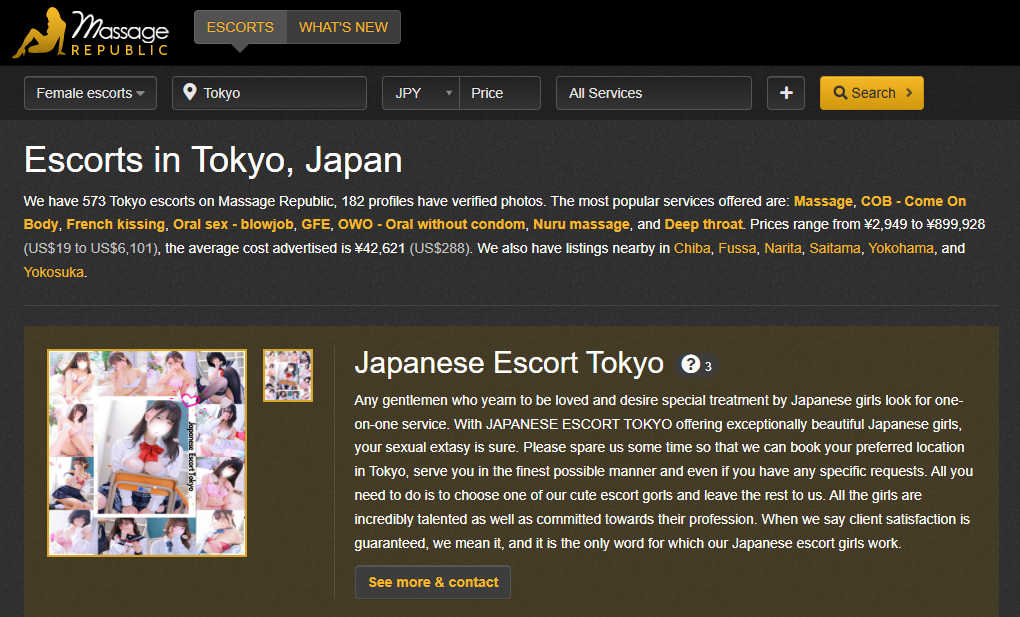Viewport: 1020px width, 617px height.
Task: Click the Massage Republic logo
Action: [x=90, y=33]
